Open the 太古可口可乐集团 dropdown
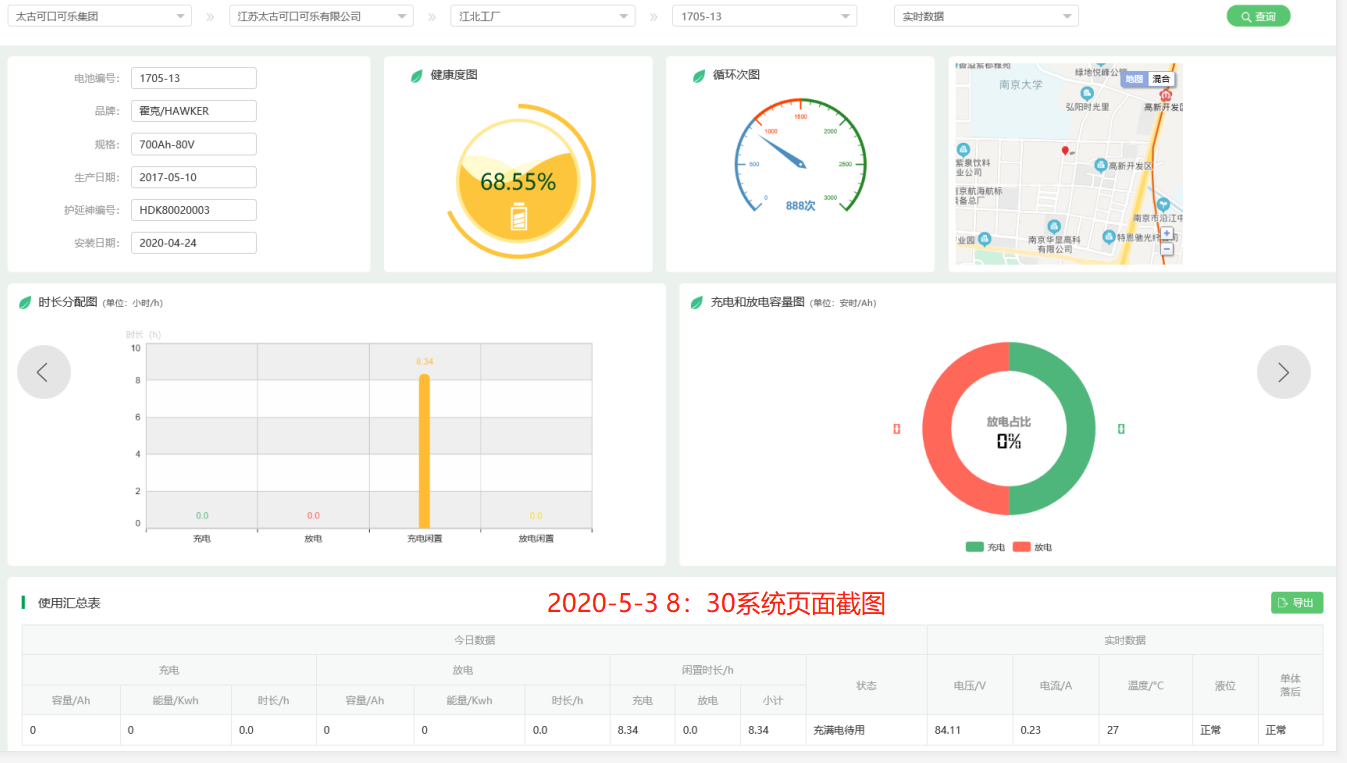The width and height of the screenshot is (1347, 763). click(98, 16)
